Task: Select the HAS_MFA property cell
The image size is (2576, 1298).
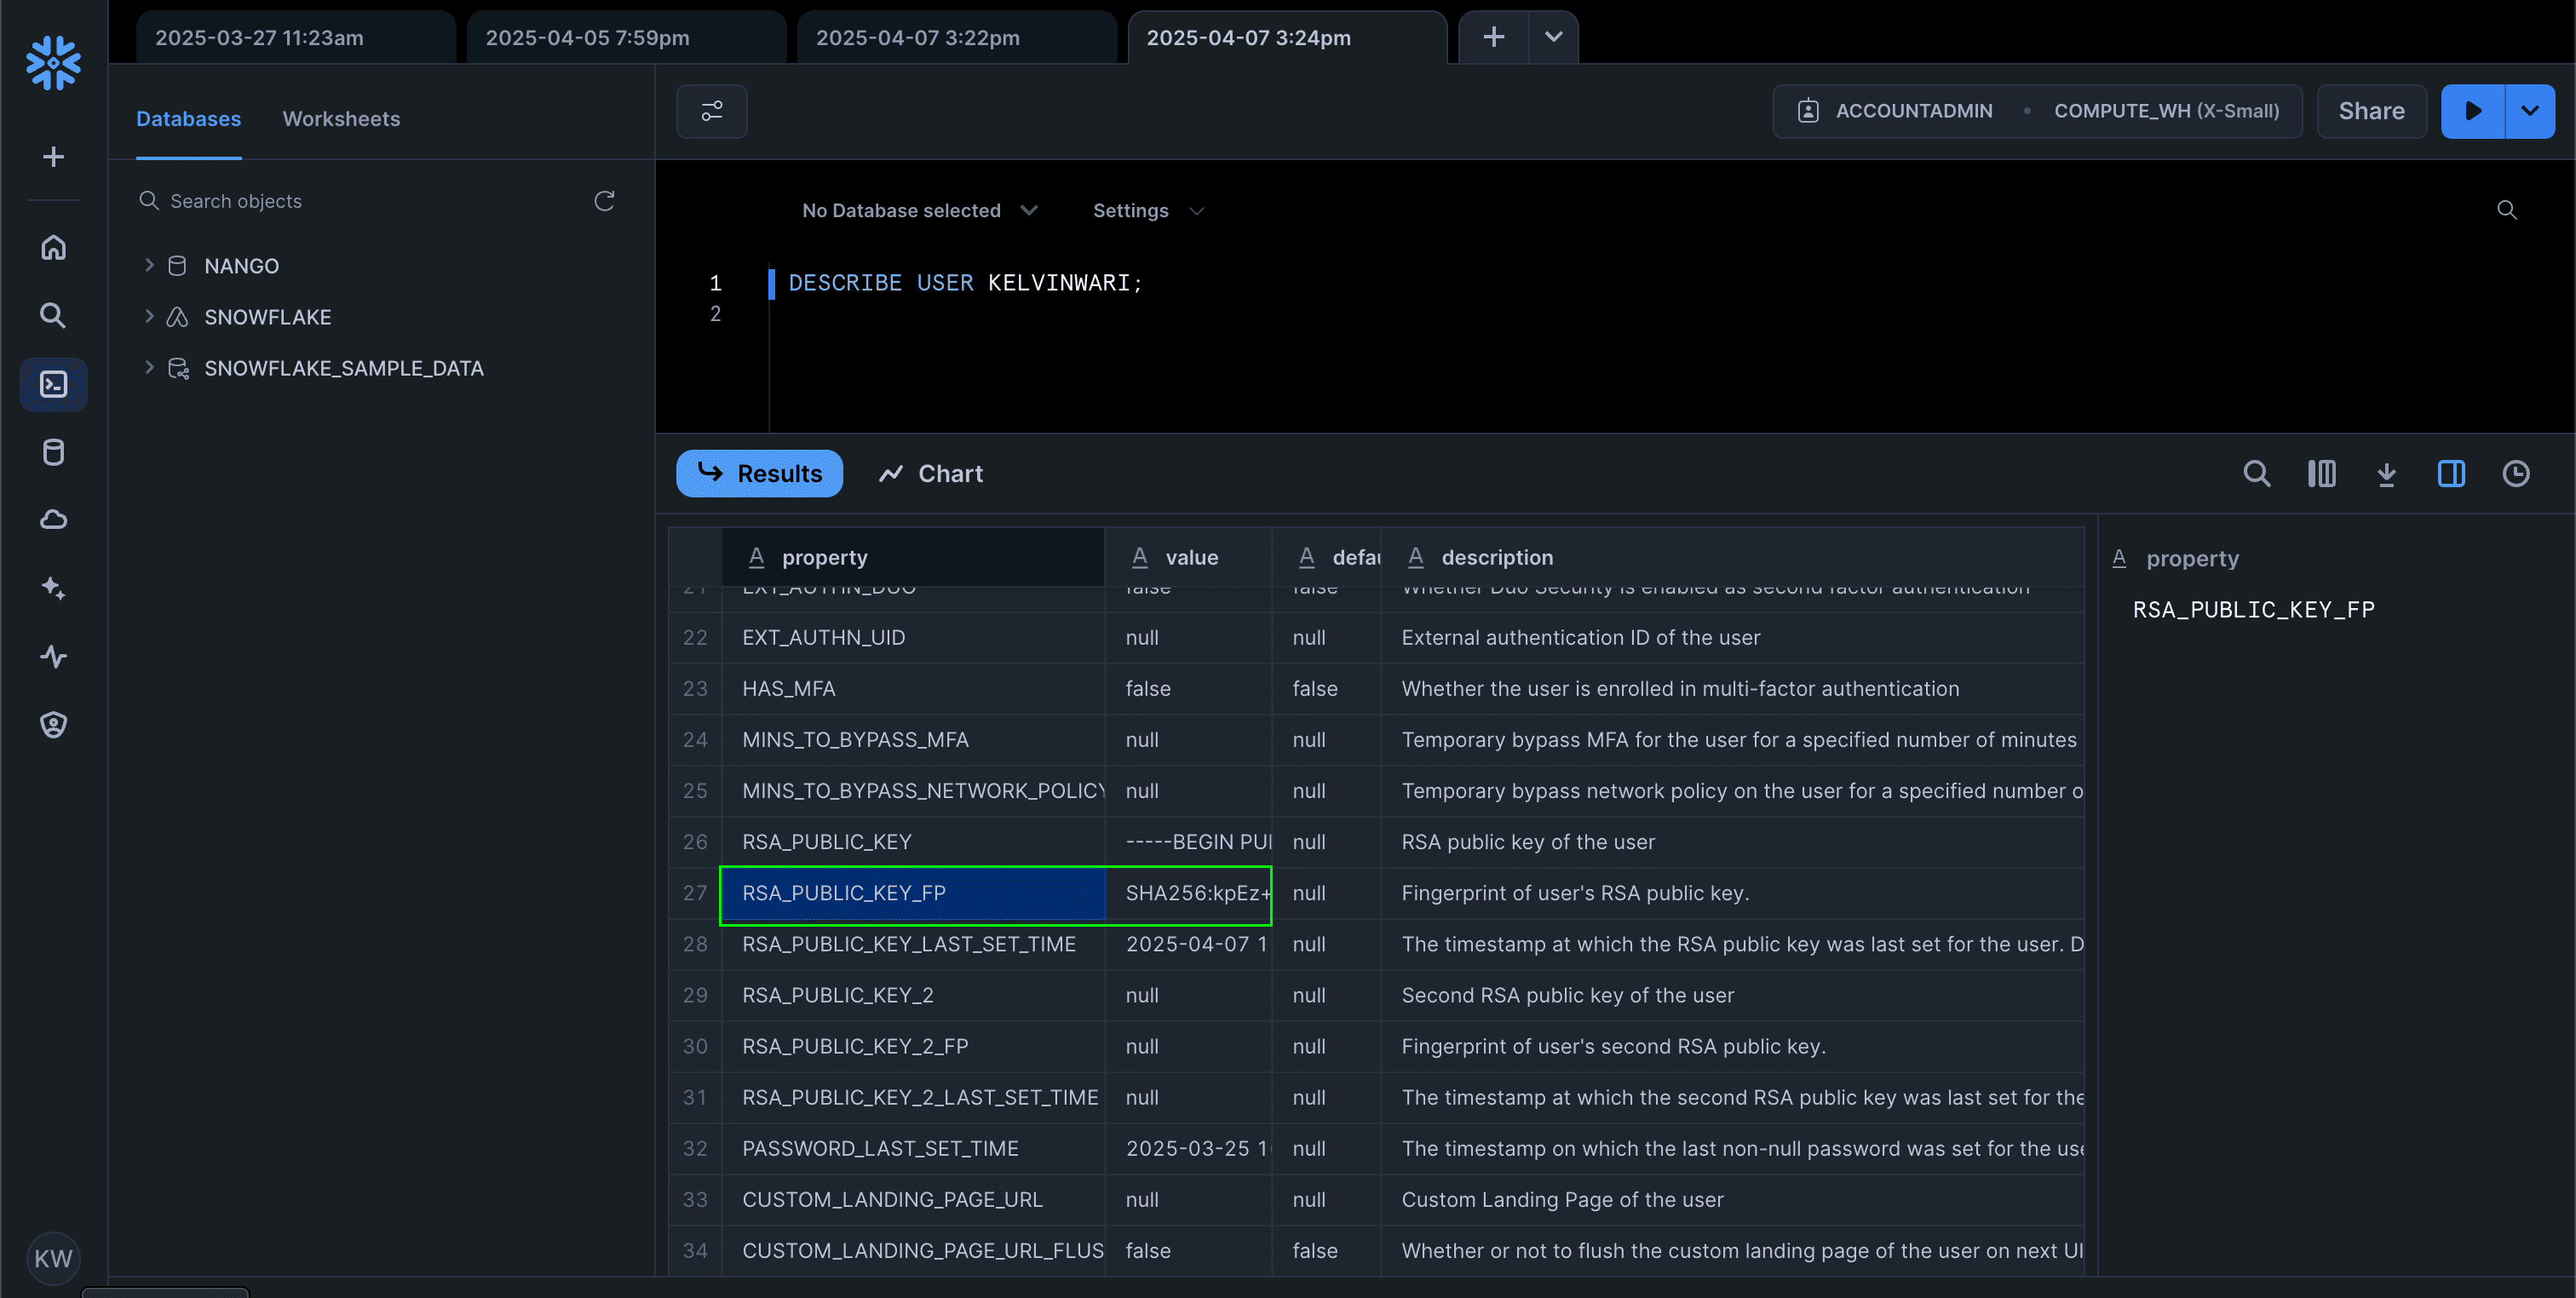Action: (913, 689)
